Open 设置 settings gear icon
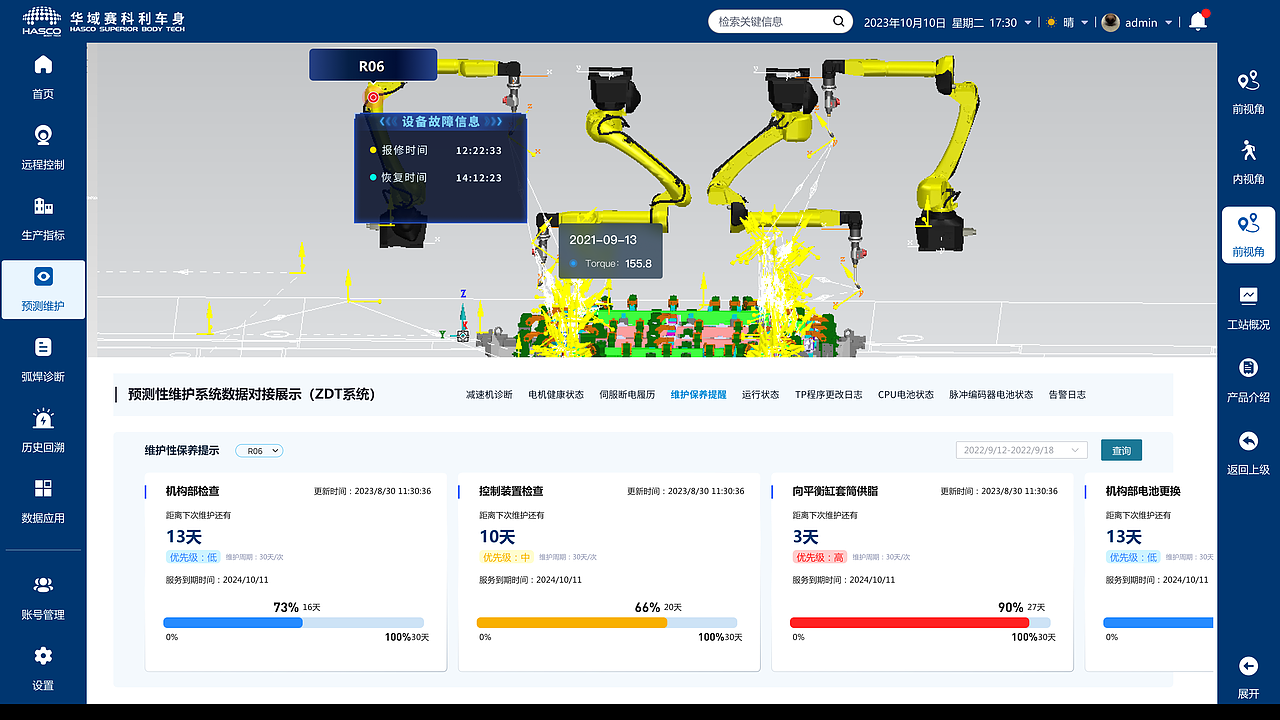This screenshot has height=720, width=1280. (43, 656)
